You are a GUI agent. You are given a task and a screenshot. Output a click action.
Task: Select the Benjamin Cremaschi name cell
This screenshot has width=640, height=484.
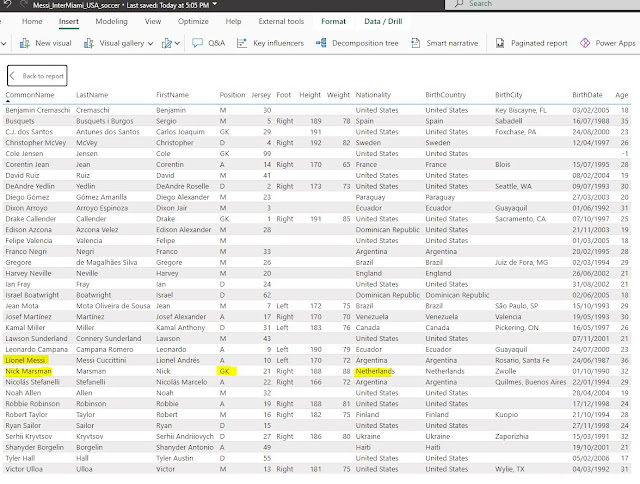(38, 110)
